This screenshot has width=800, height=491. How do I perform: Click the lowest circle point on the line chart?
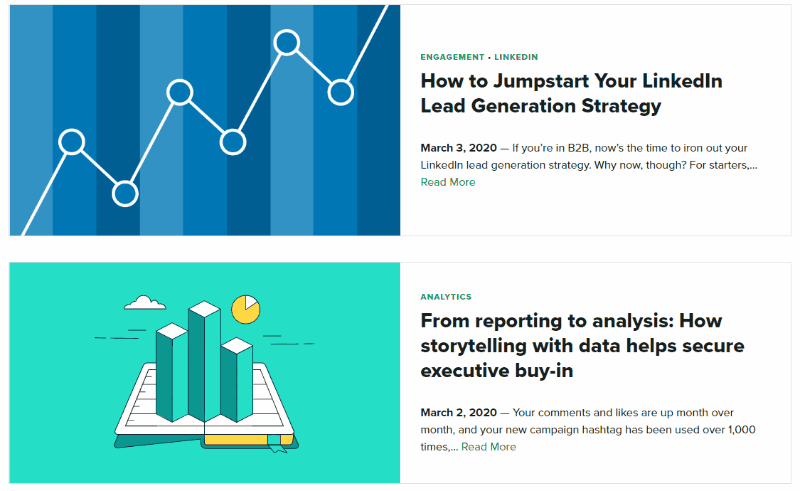pyautogui.click(x=125, y=193)
